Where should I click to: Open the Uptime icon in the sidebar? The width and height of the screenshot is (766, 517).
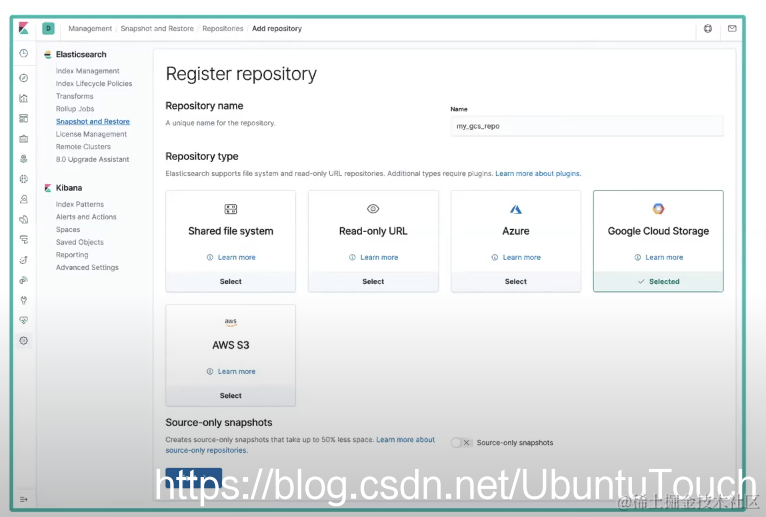click(x=23, y=260)
